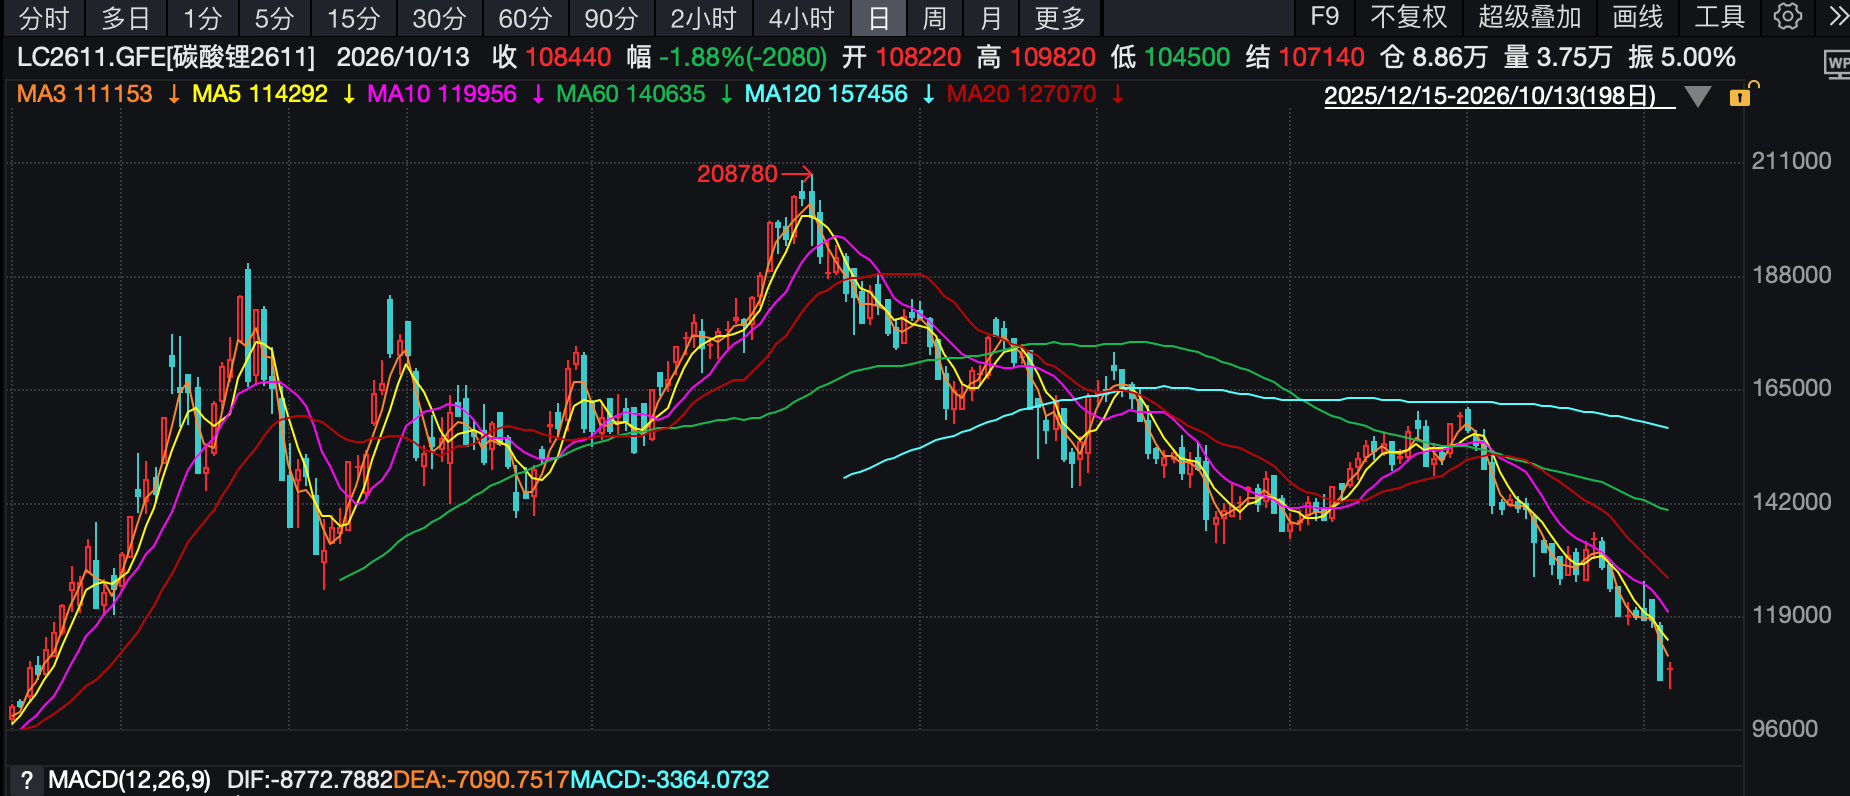The image size is (1850, 796).
Task: Select the 60分 period tab
Action: [526, 18]
